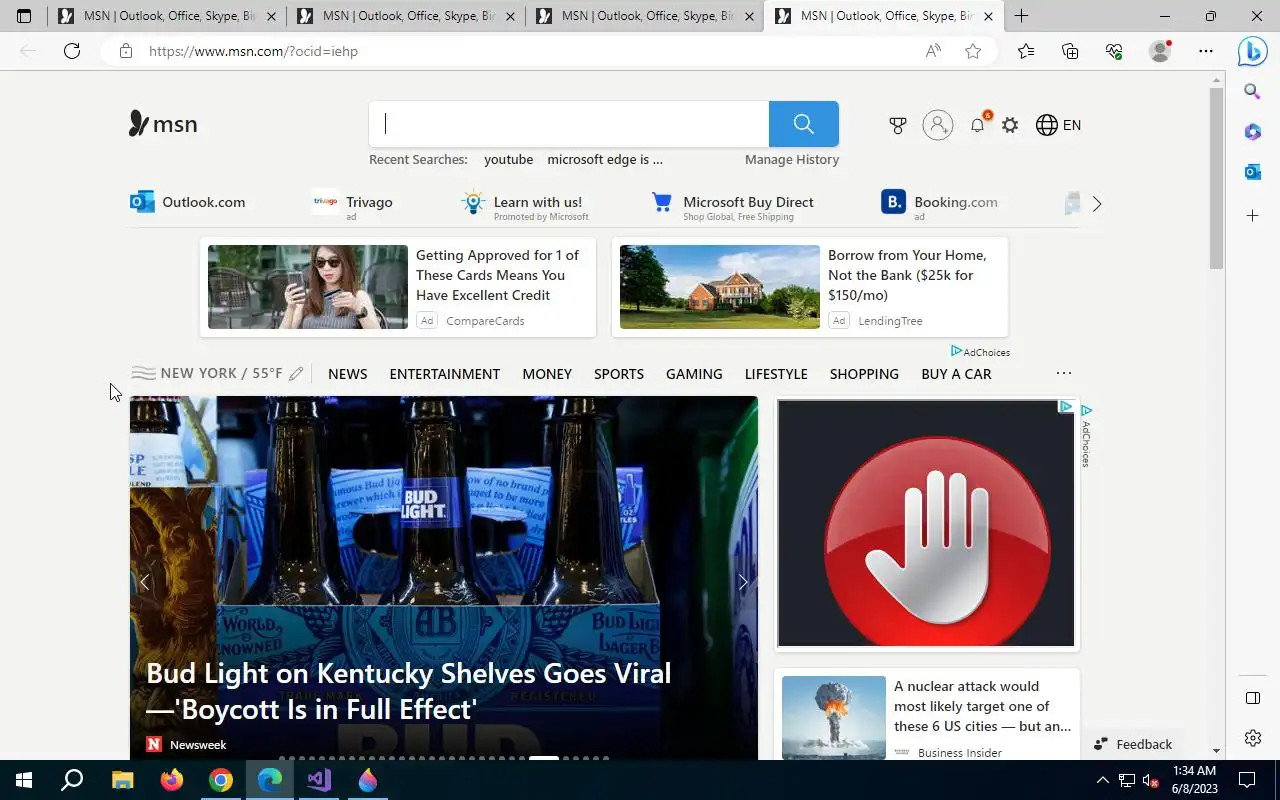Show hidden system tray icons chevron
Viewport: 1280px width, 800px height.
click(1103, 780)
